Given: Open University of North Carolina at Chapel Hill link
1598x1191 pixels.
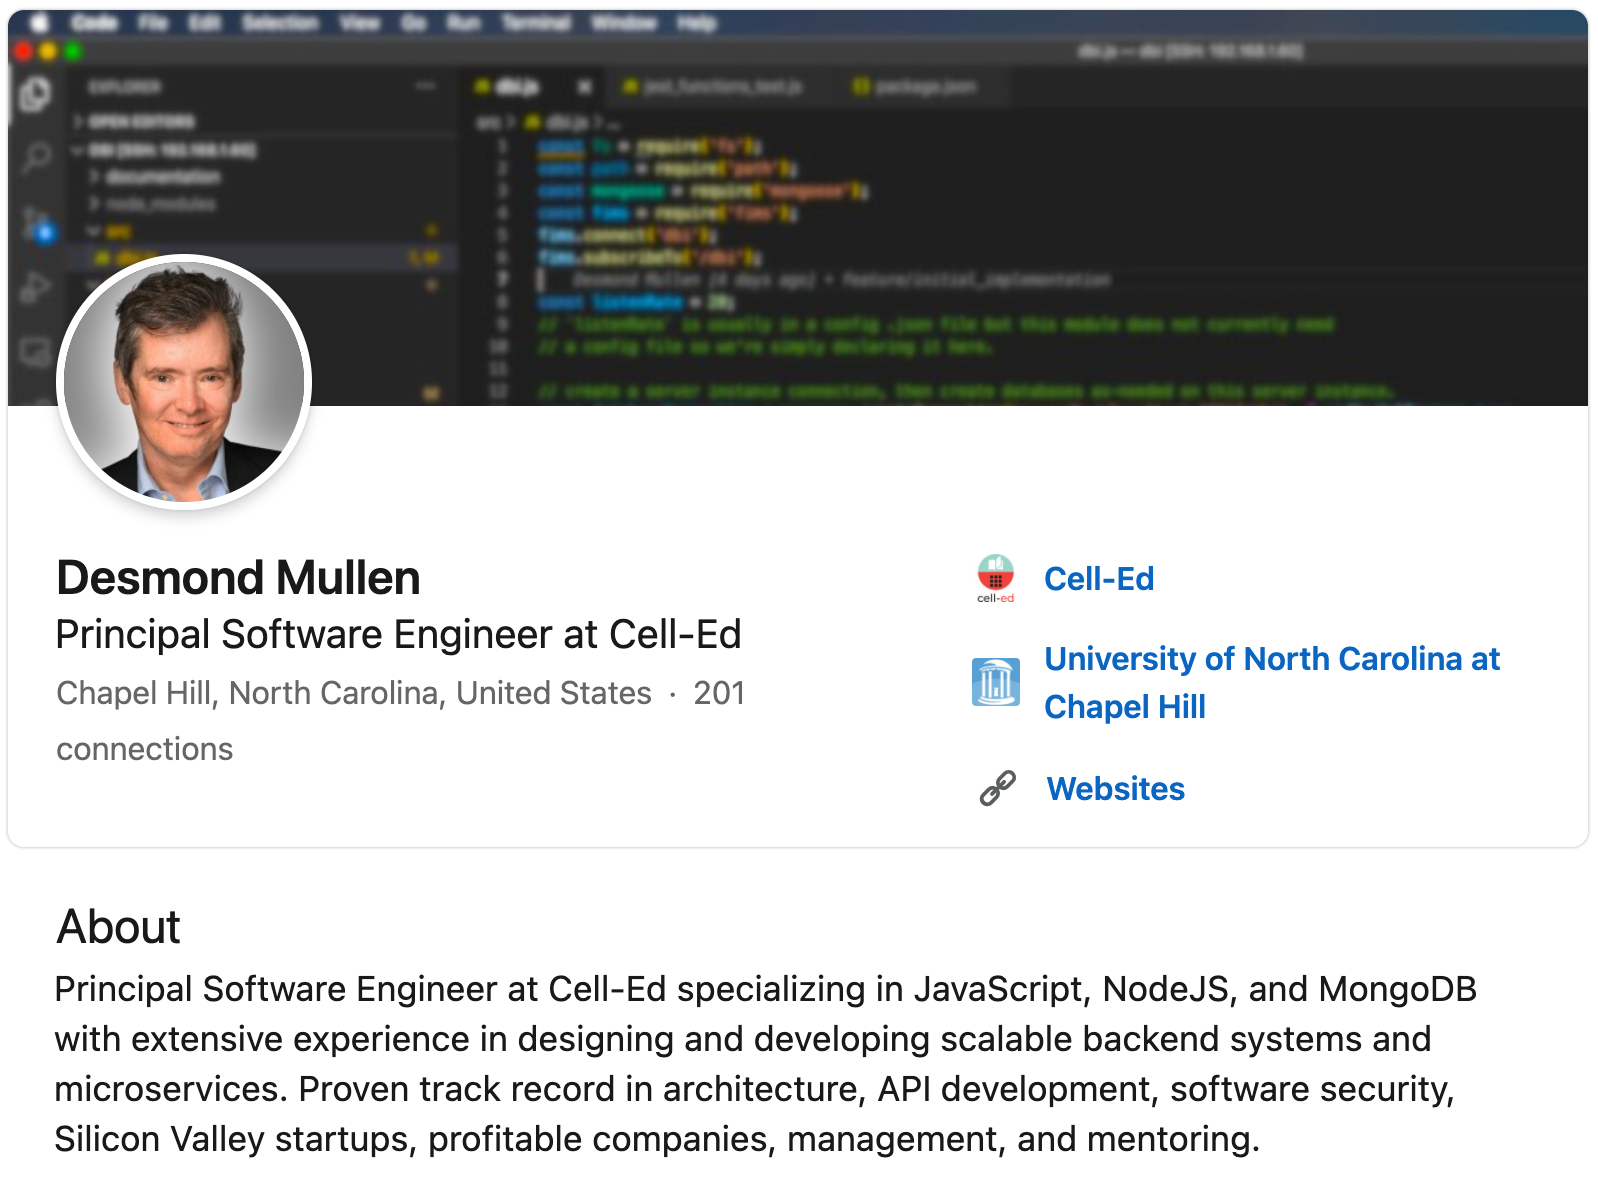Looking at the screenshot, I should (1272, 683).
